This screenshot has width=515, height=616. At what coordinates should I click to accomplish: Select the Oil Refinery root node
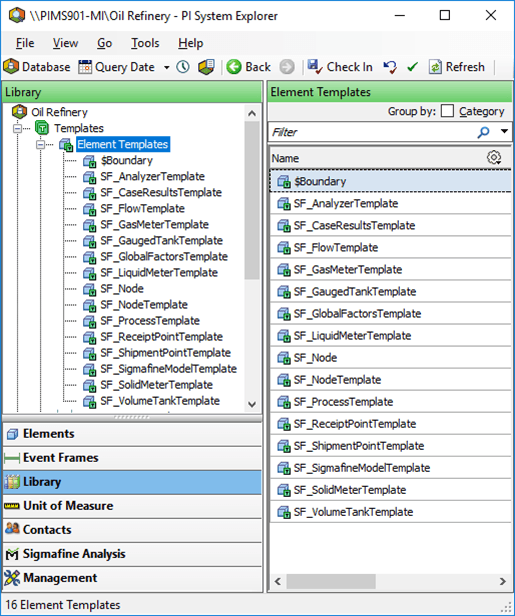click(x=59, y=112)
